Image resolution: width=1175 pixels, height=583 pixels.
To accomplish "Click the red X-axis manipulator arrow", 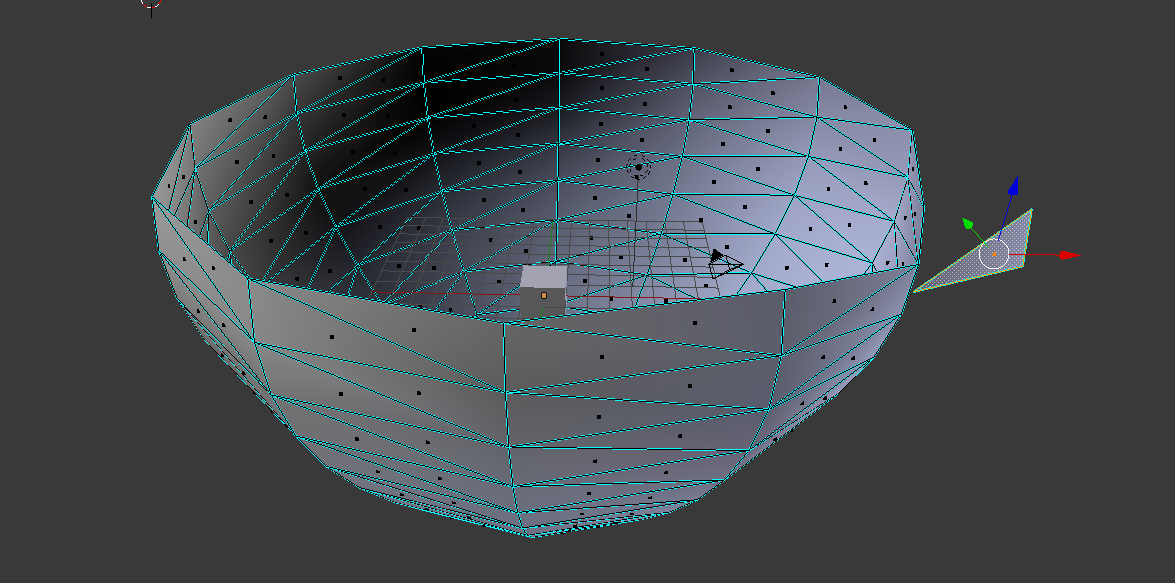I will click(x=1069, y=256).
